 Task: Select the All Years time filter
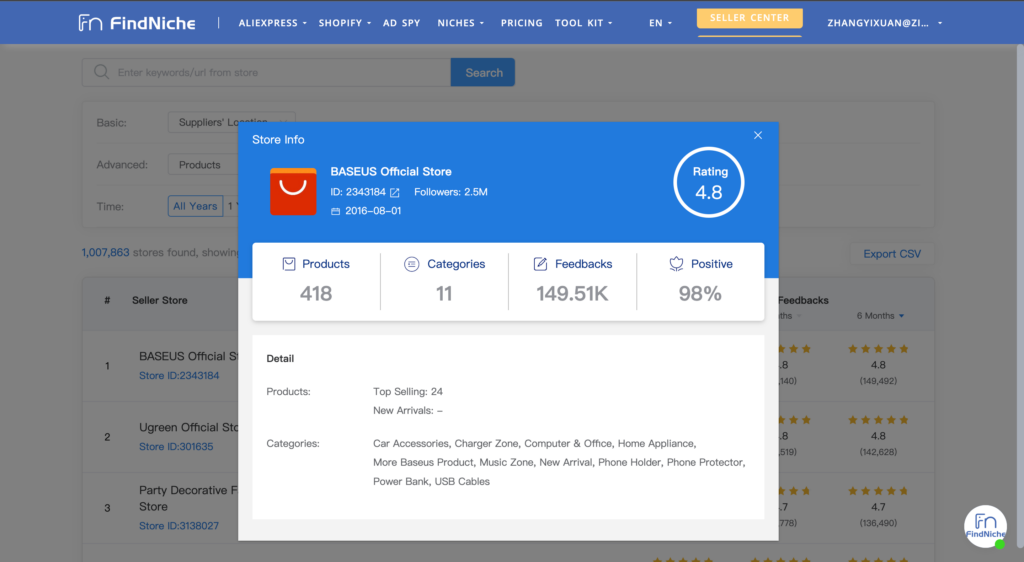195,206
